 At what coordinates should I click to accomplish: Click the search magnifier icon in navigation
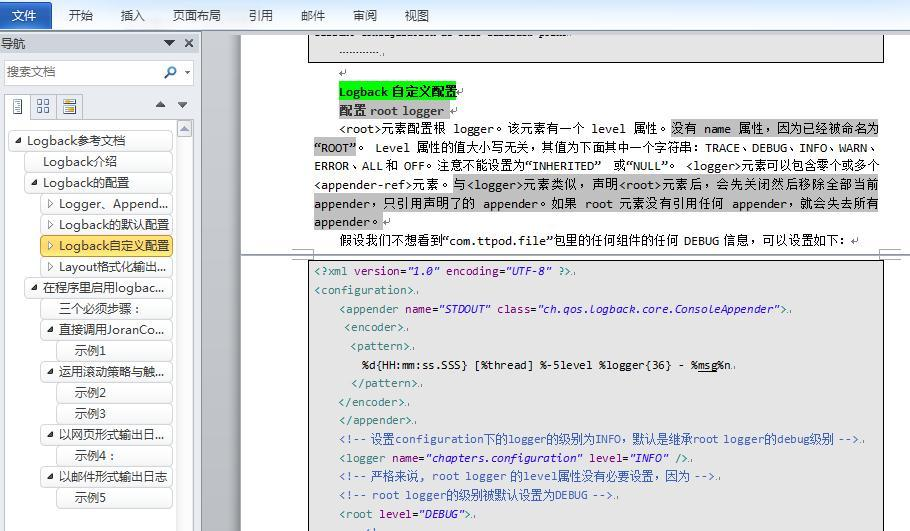click(x=170, y=72)
